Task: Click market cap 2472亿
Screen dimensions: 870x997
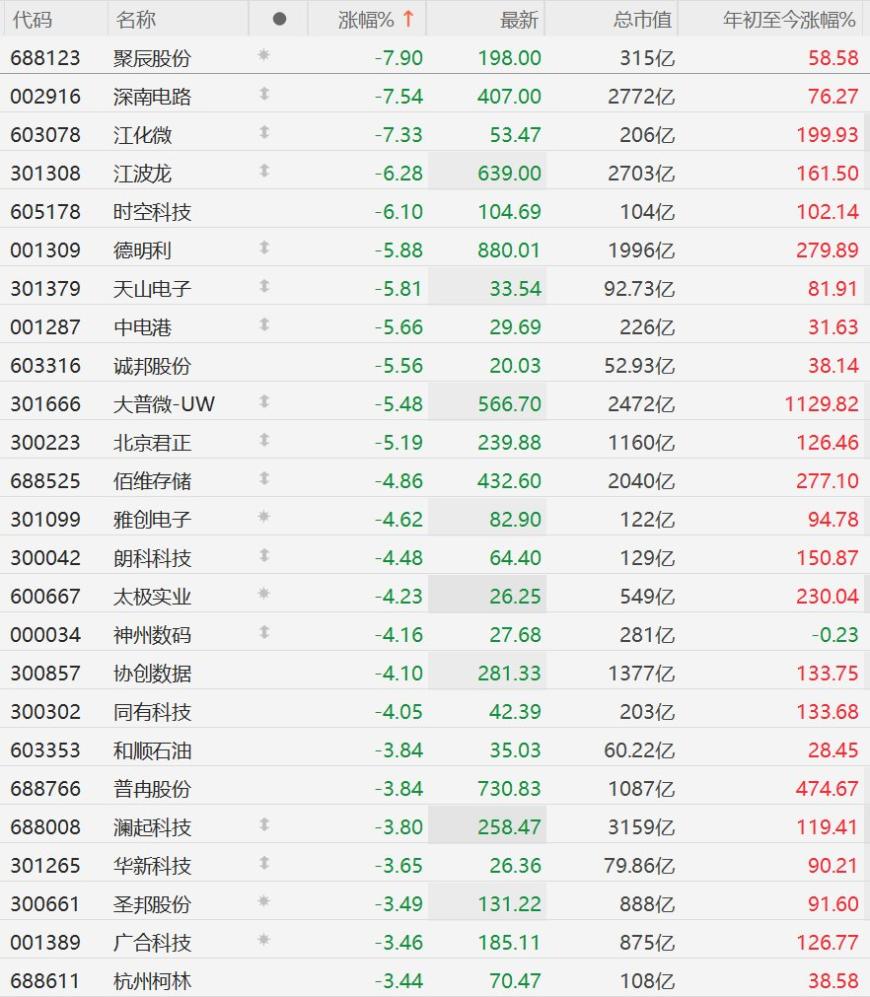Action: [x=641, y=404]
